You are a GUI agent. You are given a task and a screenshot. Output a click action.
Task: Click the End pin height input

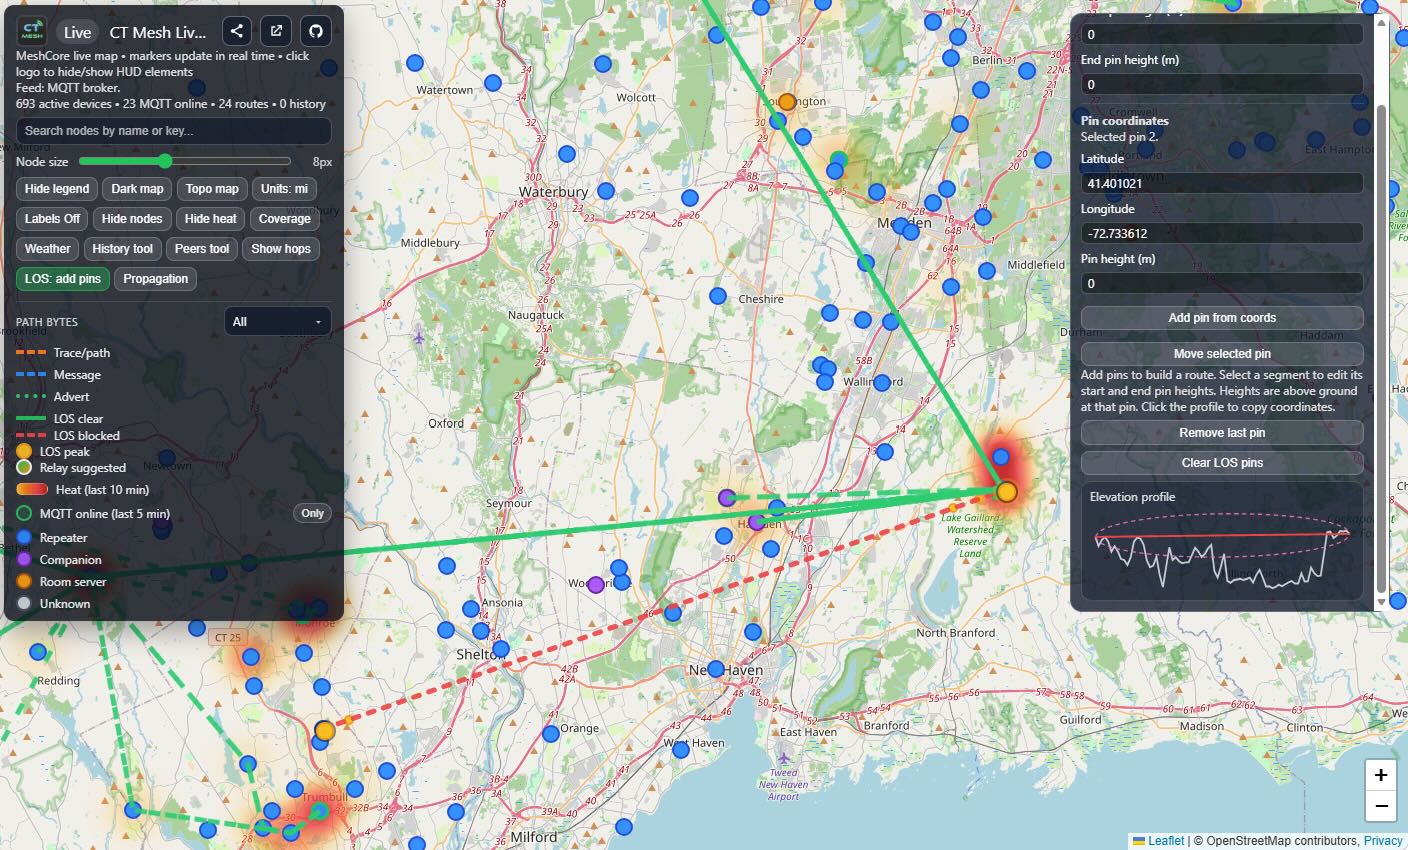pyautogui.click(x=1222, y=84)
